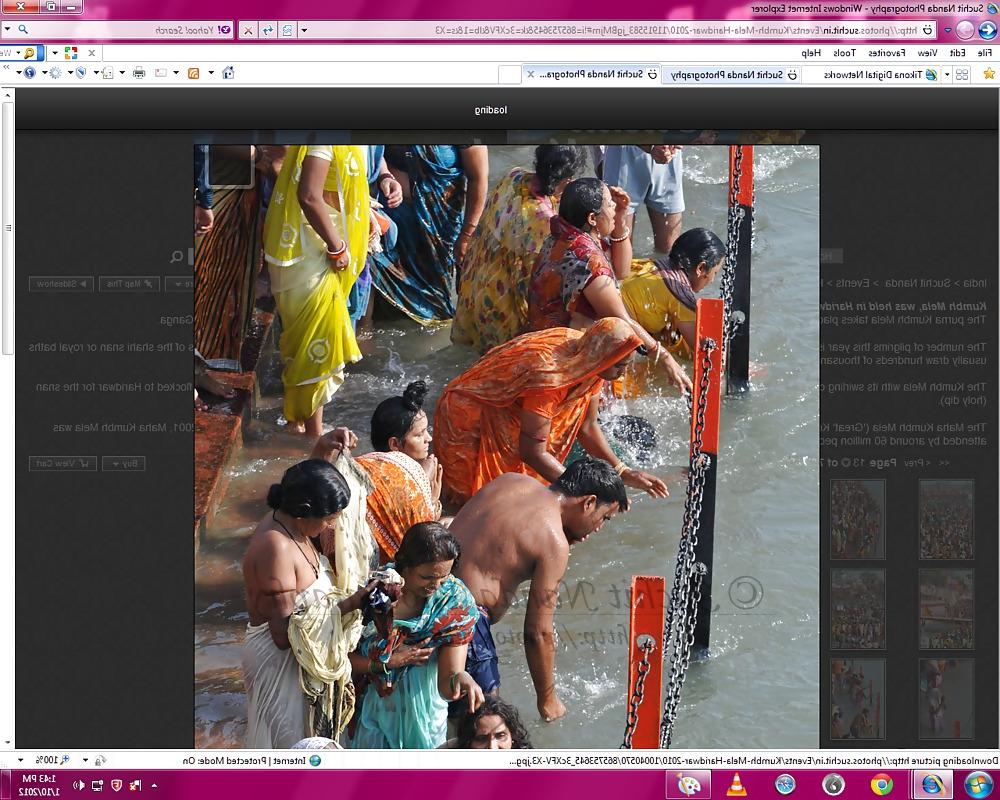The height and width of the screenshot is (800, 1000).
Task: Click the page vertical scrollbar thumb
Action: pos(7,228)
